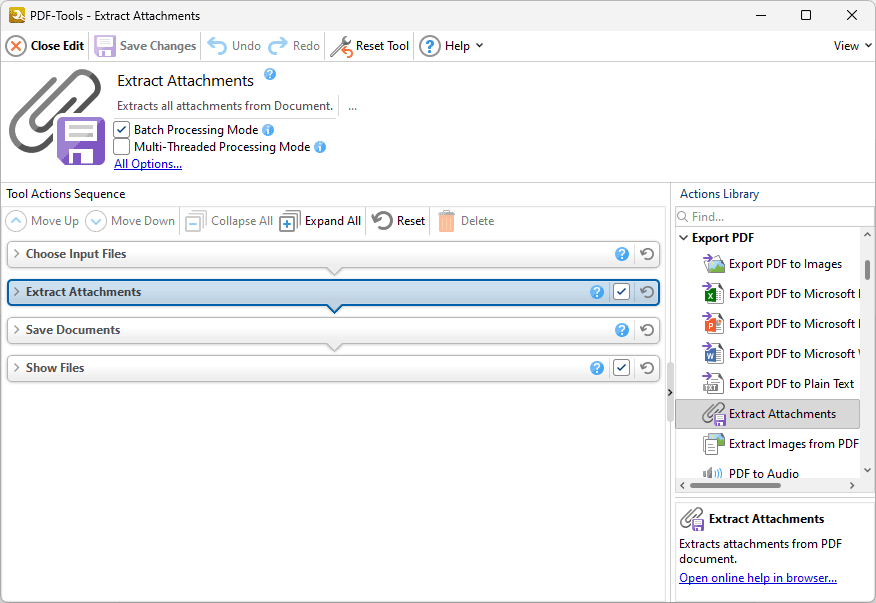Click info icon for Batch Processing Mode

tap(268, 130)
